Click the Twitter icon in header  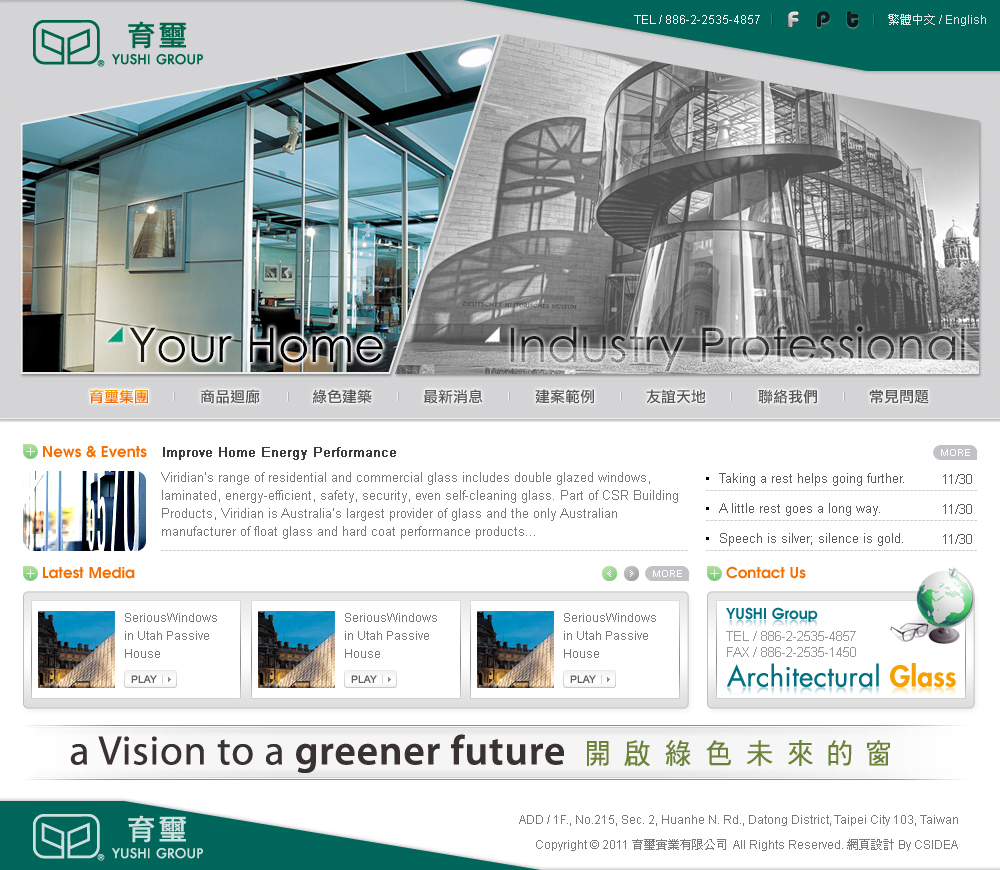coord(852,19)
